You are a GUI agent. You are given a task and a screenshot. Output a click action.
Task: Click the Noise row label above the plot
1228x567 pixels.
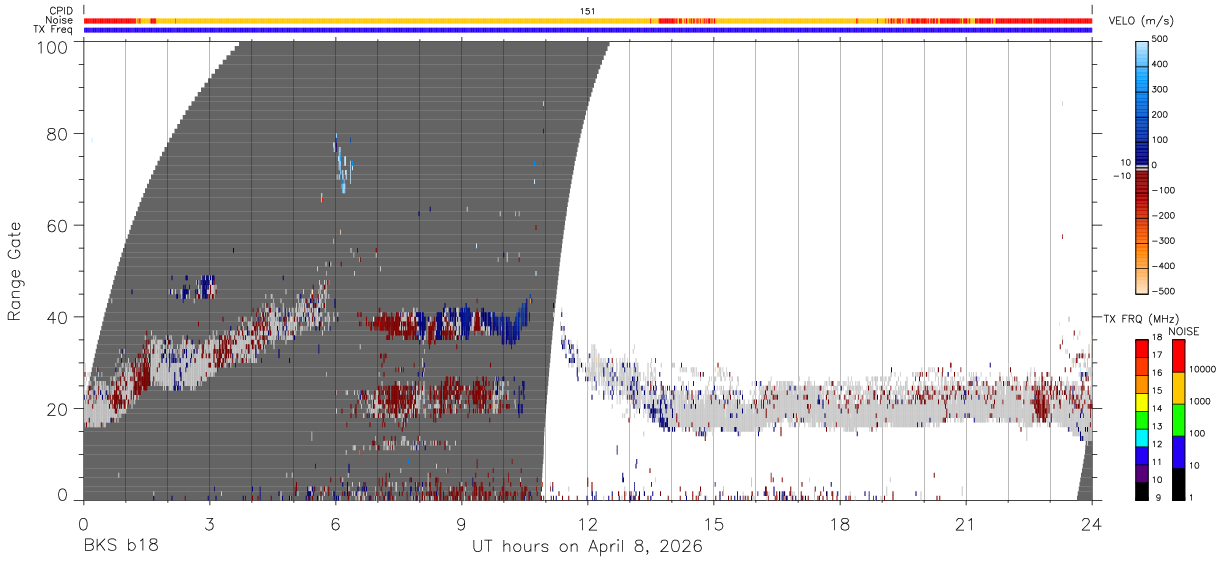pyautogui.click(x=59, y=20)
